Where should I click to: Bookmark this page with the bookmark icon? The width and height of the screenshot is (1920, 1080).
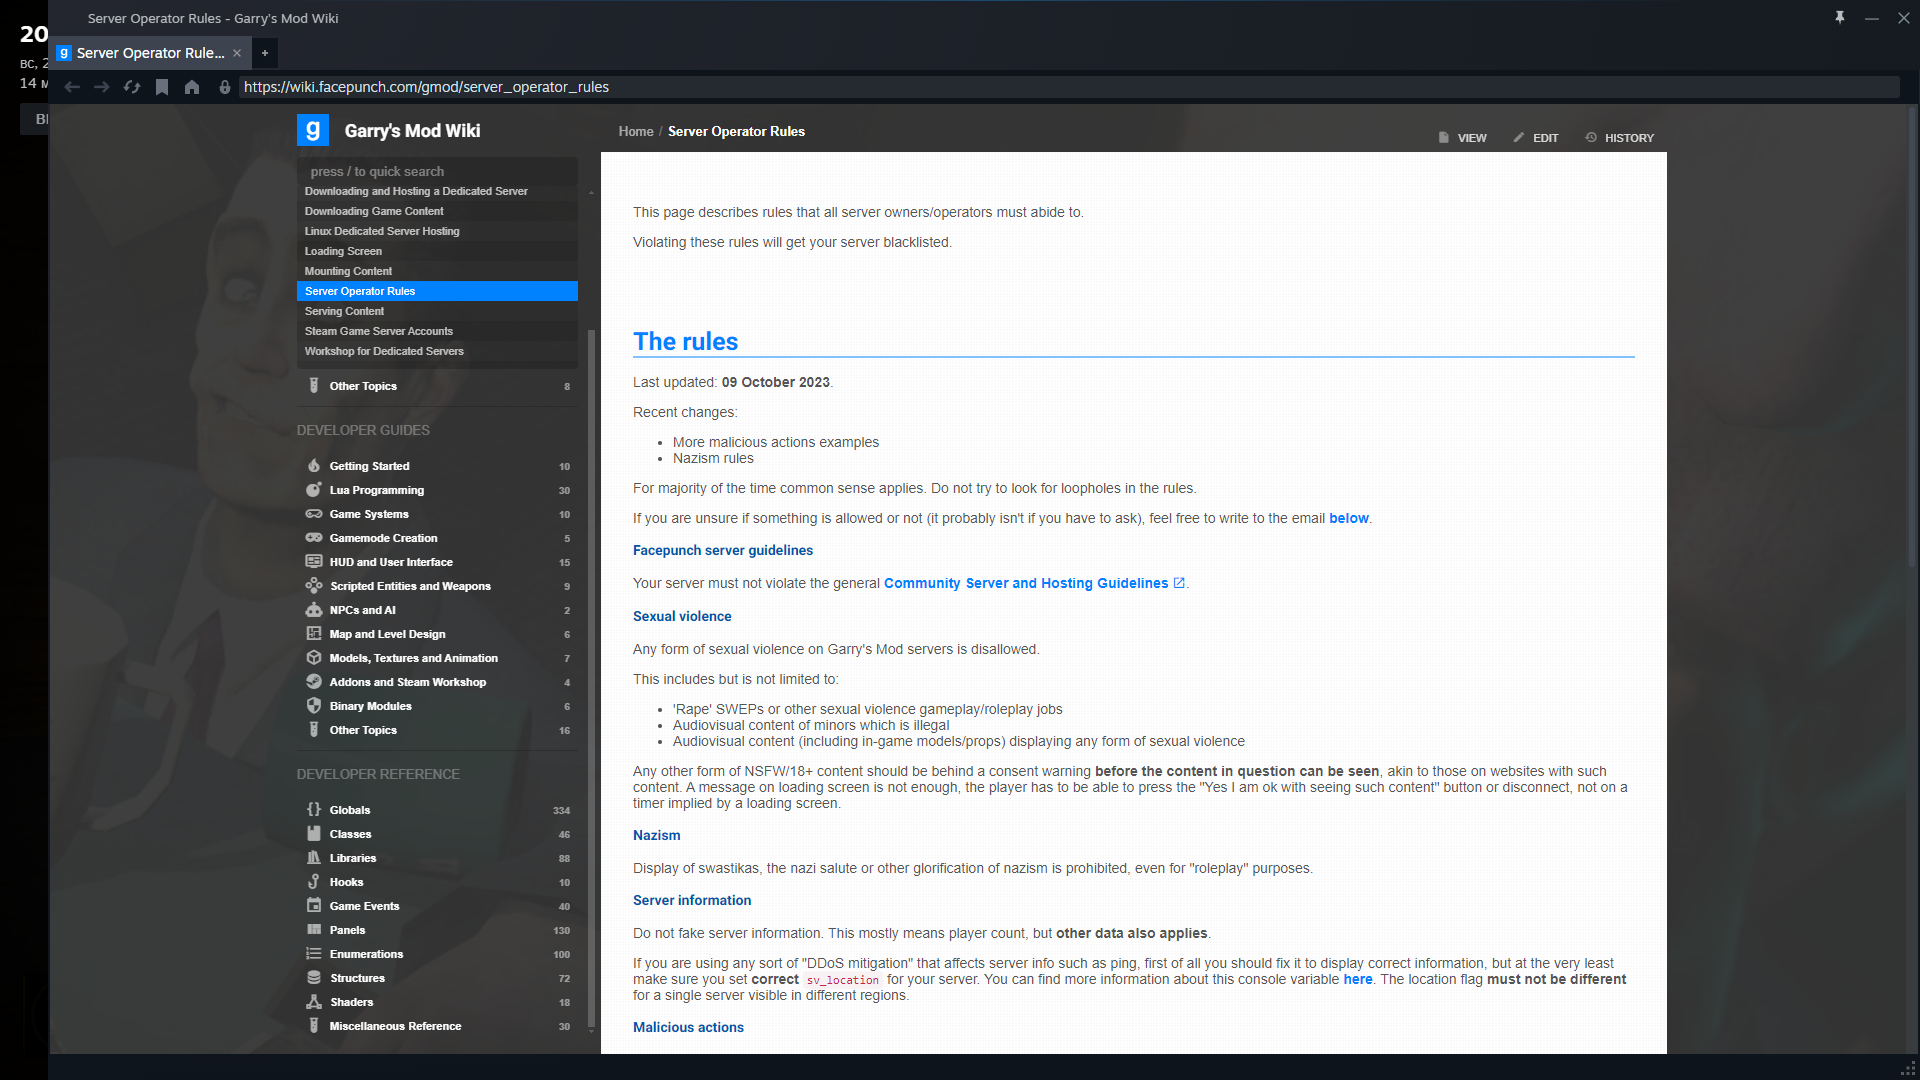pos(162,87)
